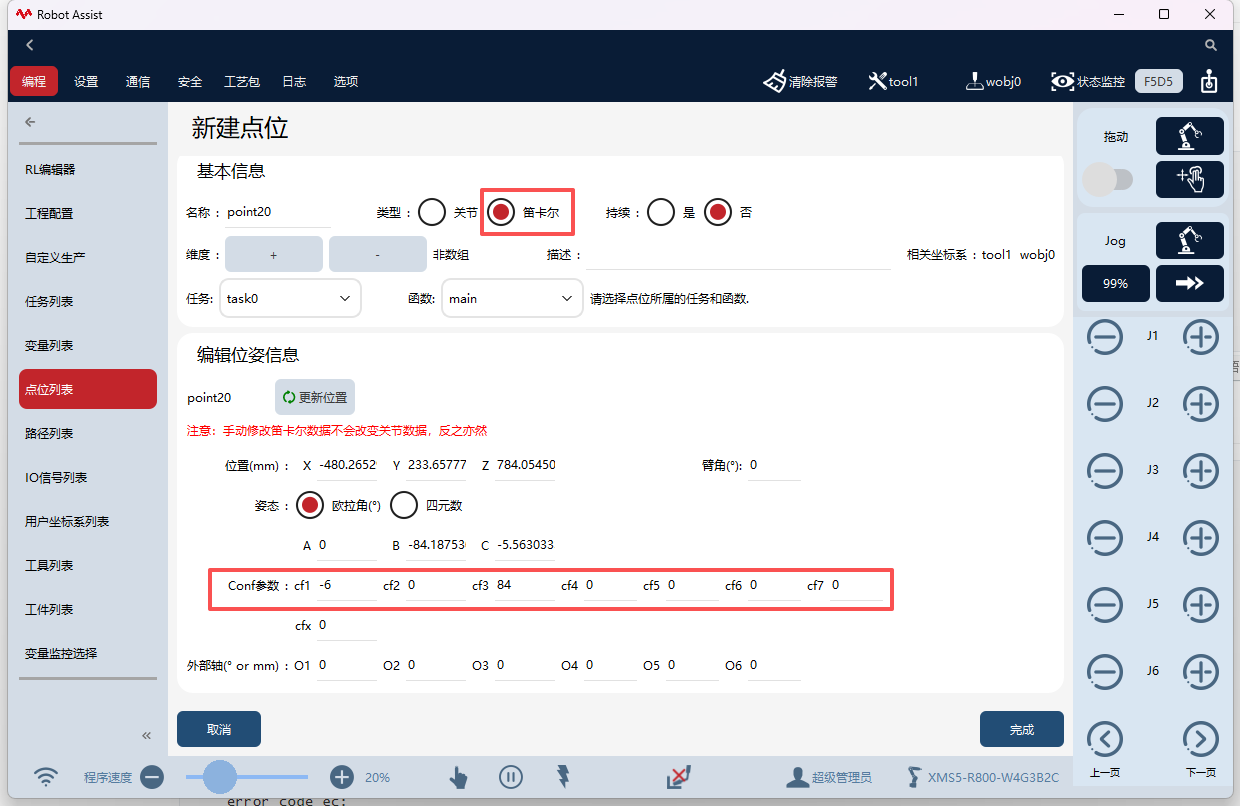Pause program with the pause icon

pyautogui.click(x=510, y=777)
